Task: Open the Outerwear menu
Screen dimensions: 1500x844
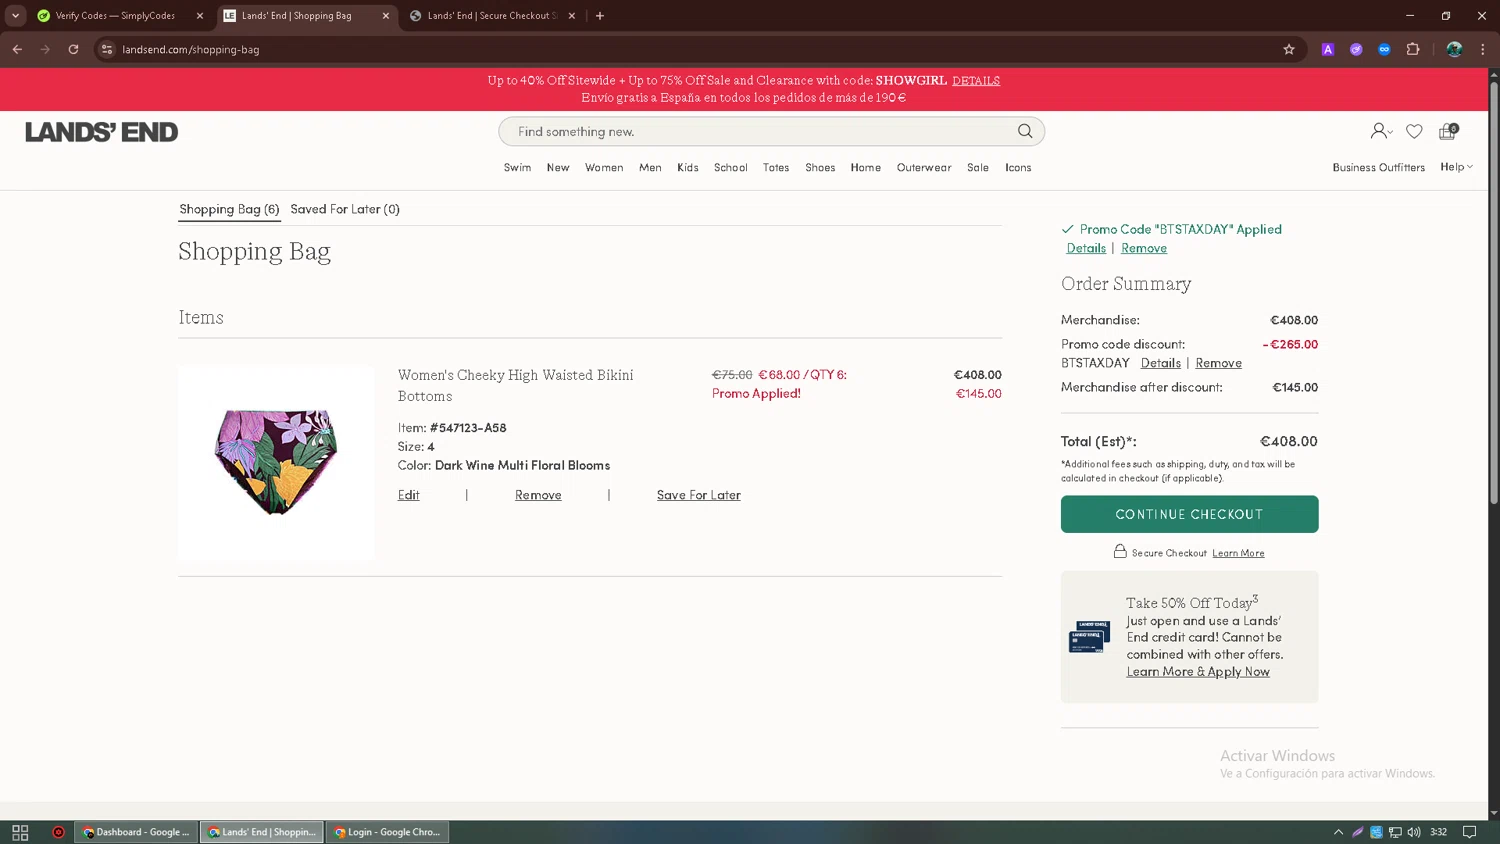Action: click(x=924, y=167)
